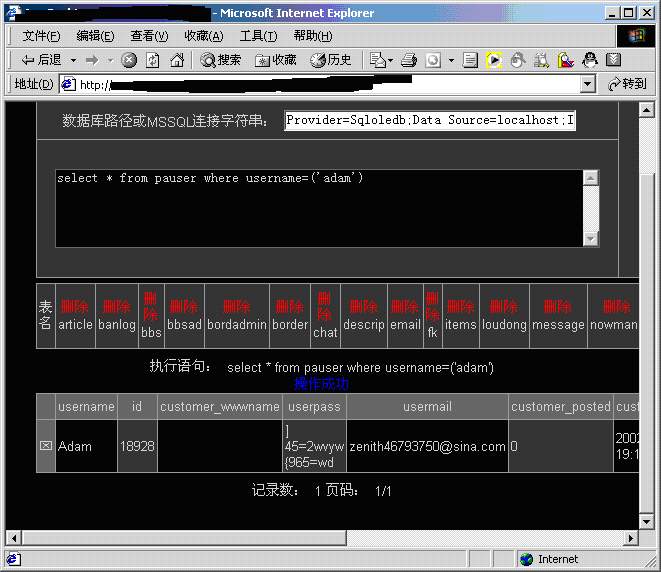Image resolution: width=661 pixels, height=572 pixels.
Task: Click the Stop loading toolbar icon
Action: (x=129, y=60)
